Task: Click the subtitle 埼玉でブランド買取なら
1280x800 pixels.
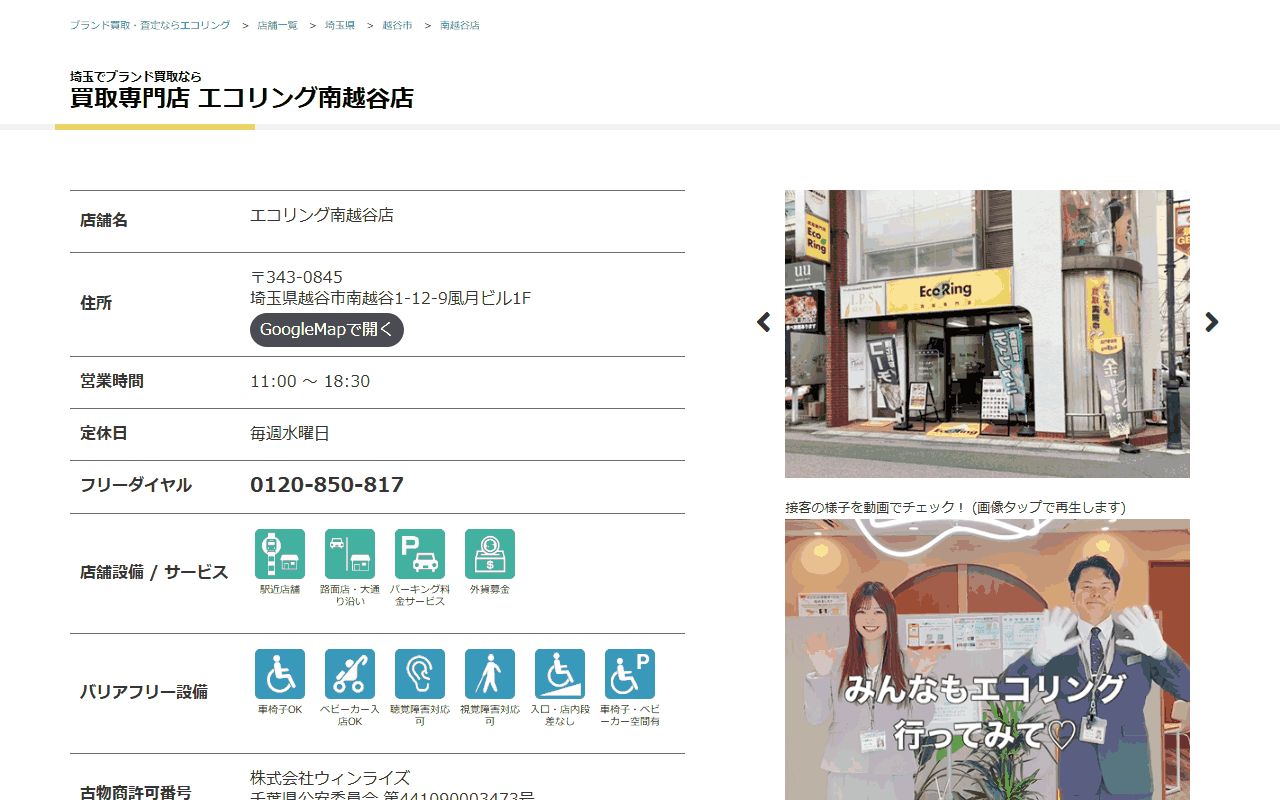Action: [136, 76]
